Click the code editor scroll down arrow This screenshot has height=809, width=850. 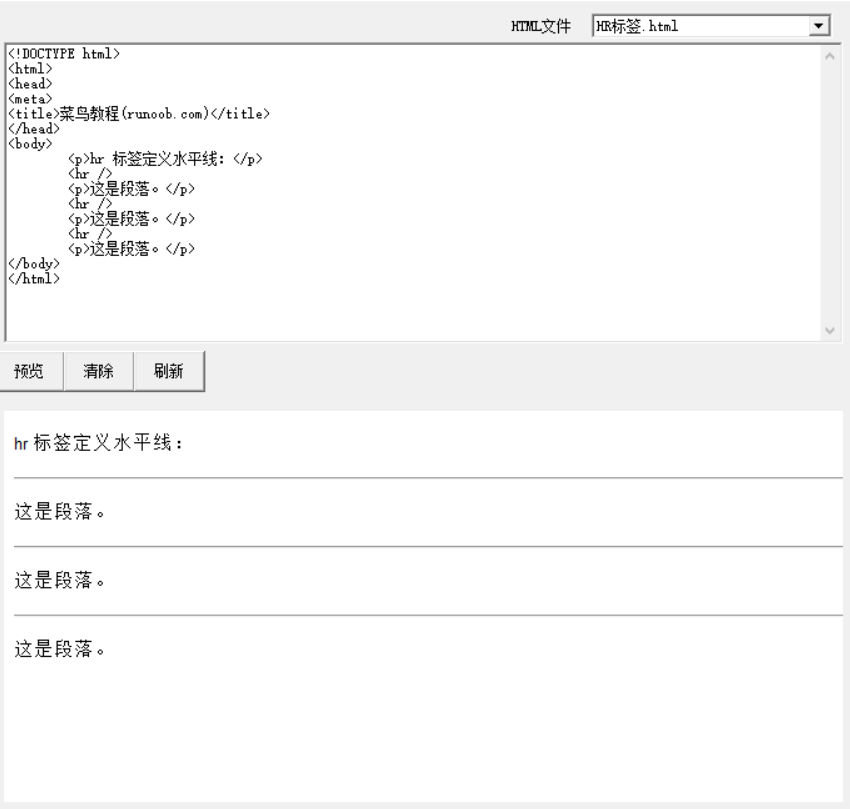[829, 330]
